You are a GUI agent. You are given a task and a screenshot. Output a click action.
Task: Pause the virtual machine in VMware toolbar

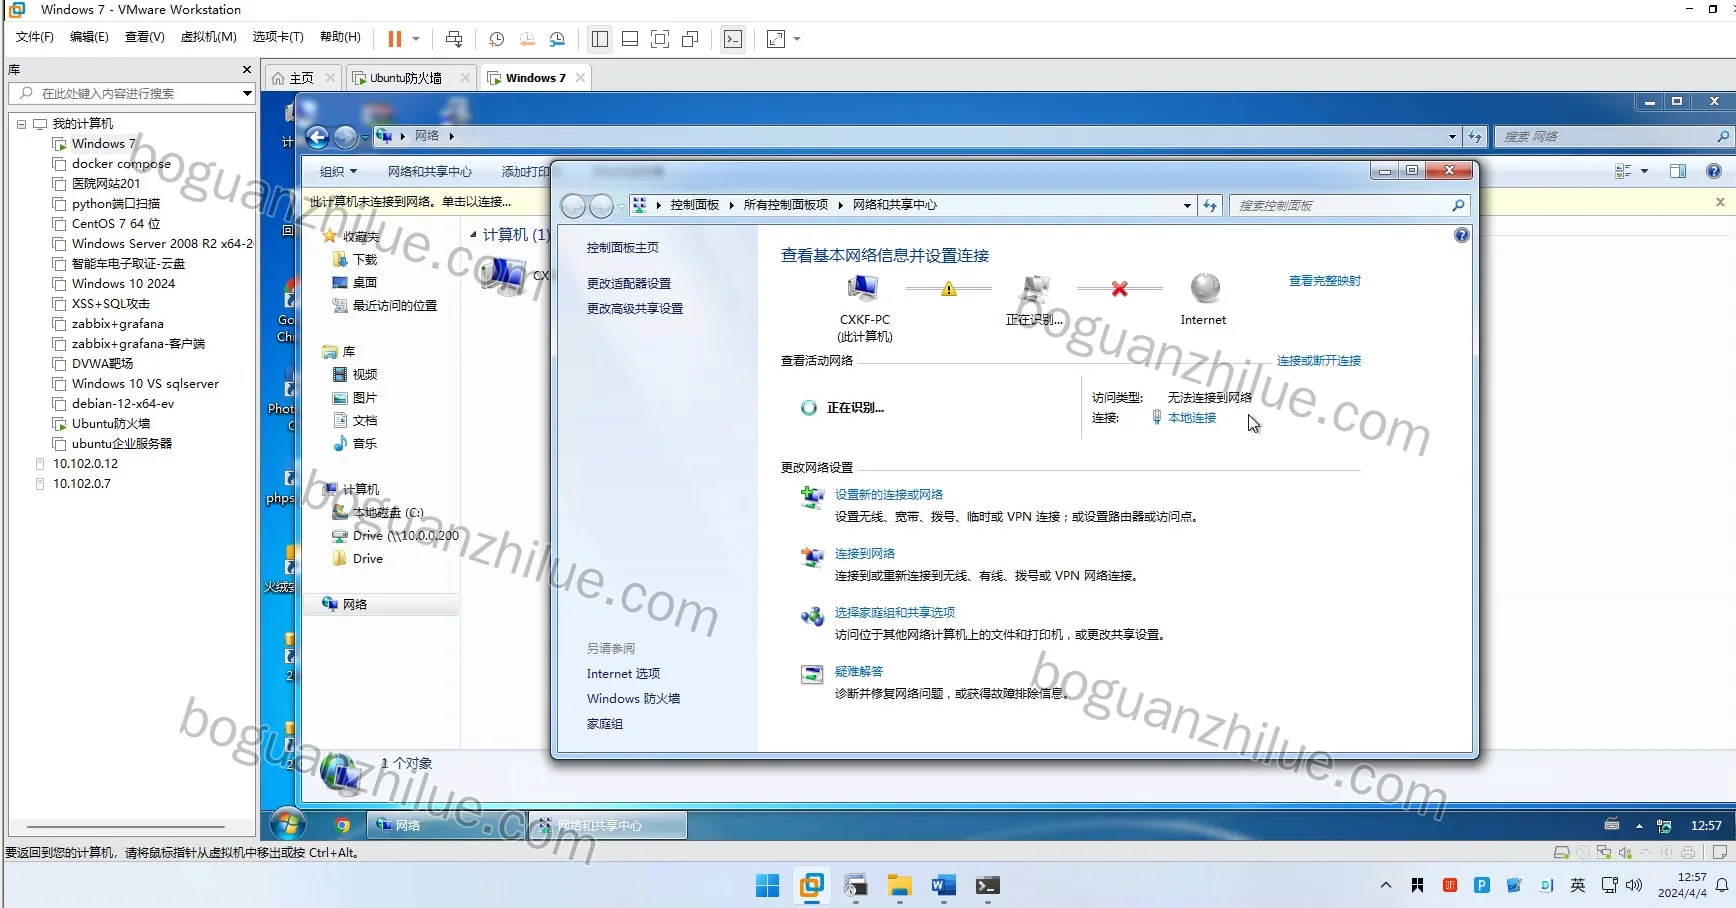pyautogui.click(x=394, y=39)
